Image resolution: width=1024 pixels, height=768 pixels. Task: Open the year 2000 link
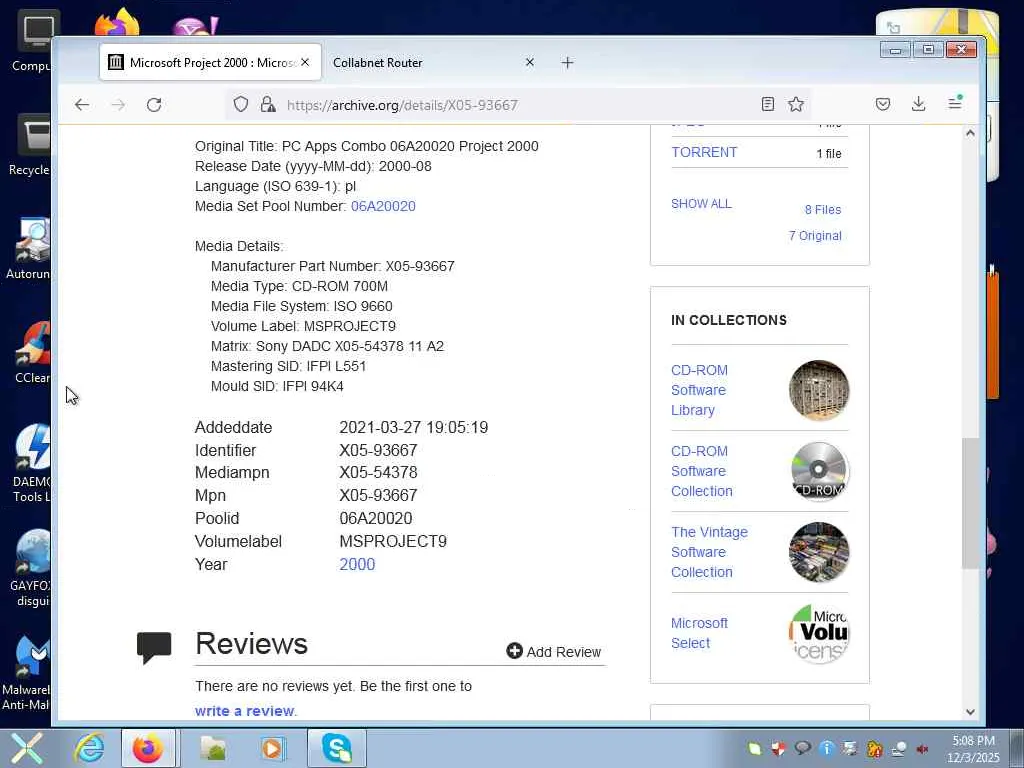(357, 564)
